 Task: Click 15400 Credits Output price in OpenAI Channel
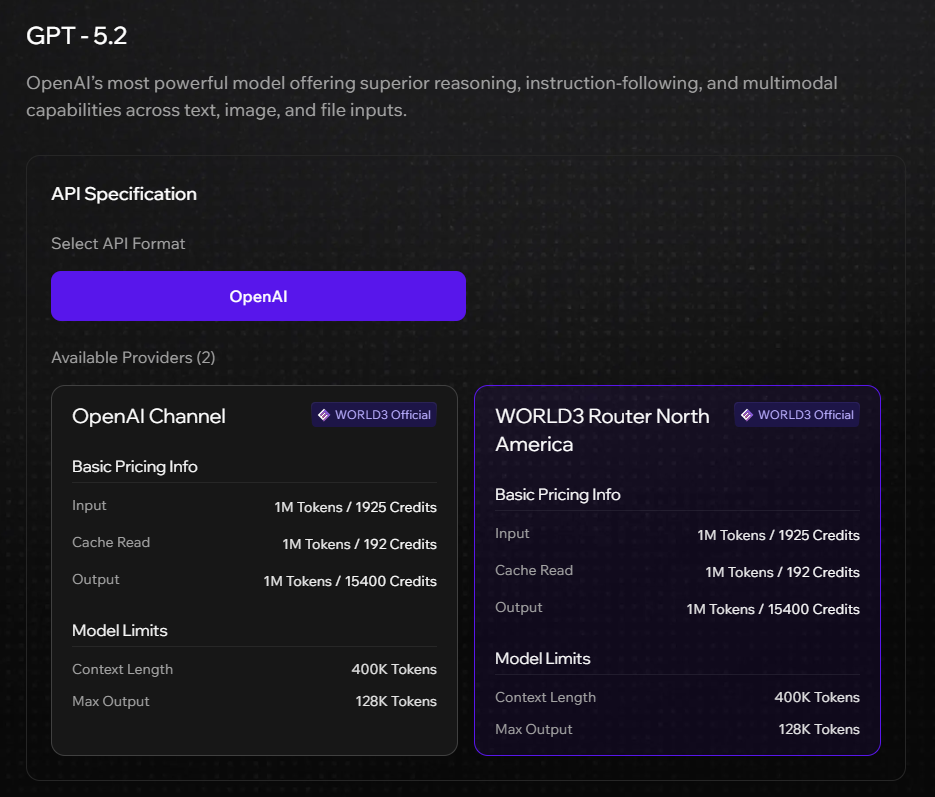[350, 581]
